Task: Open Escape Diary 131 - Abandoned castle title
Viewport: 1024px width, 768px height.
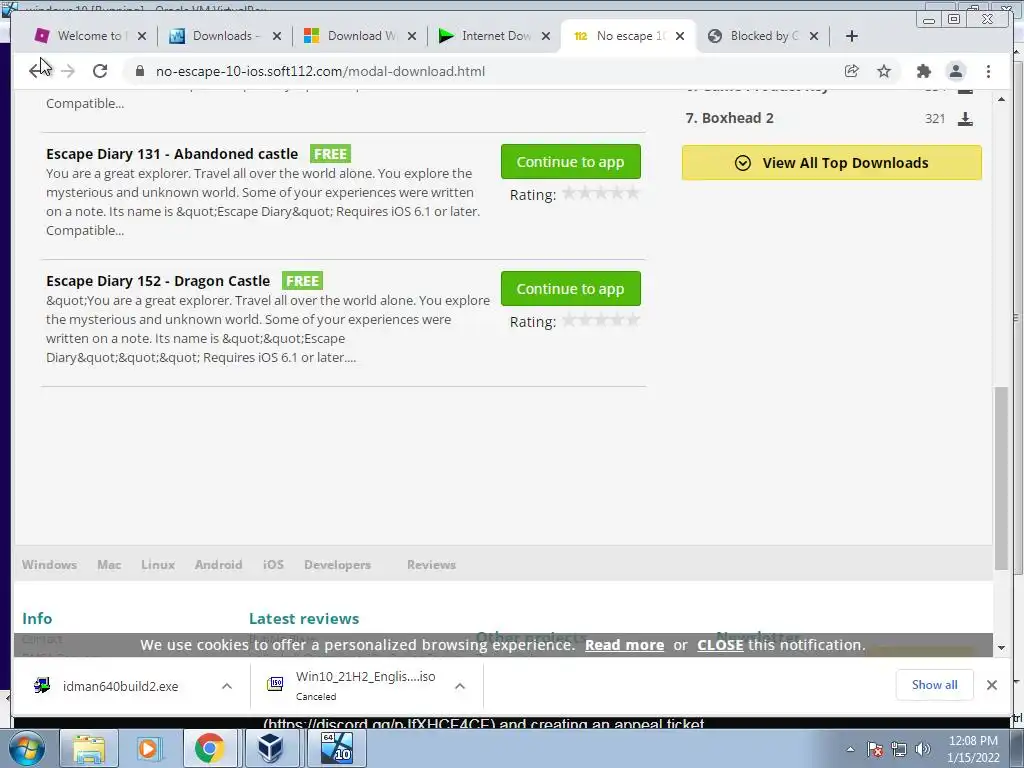Action: point(172,154)
